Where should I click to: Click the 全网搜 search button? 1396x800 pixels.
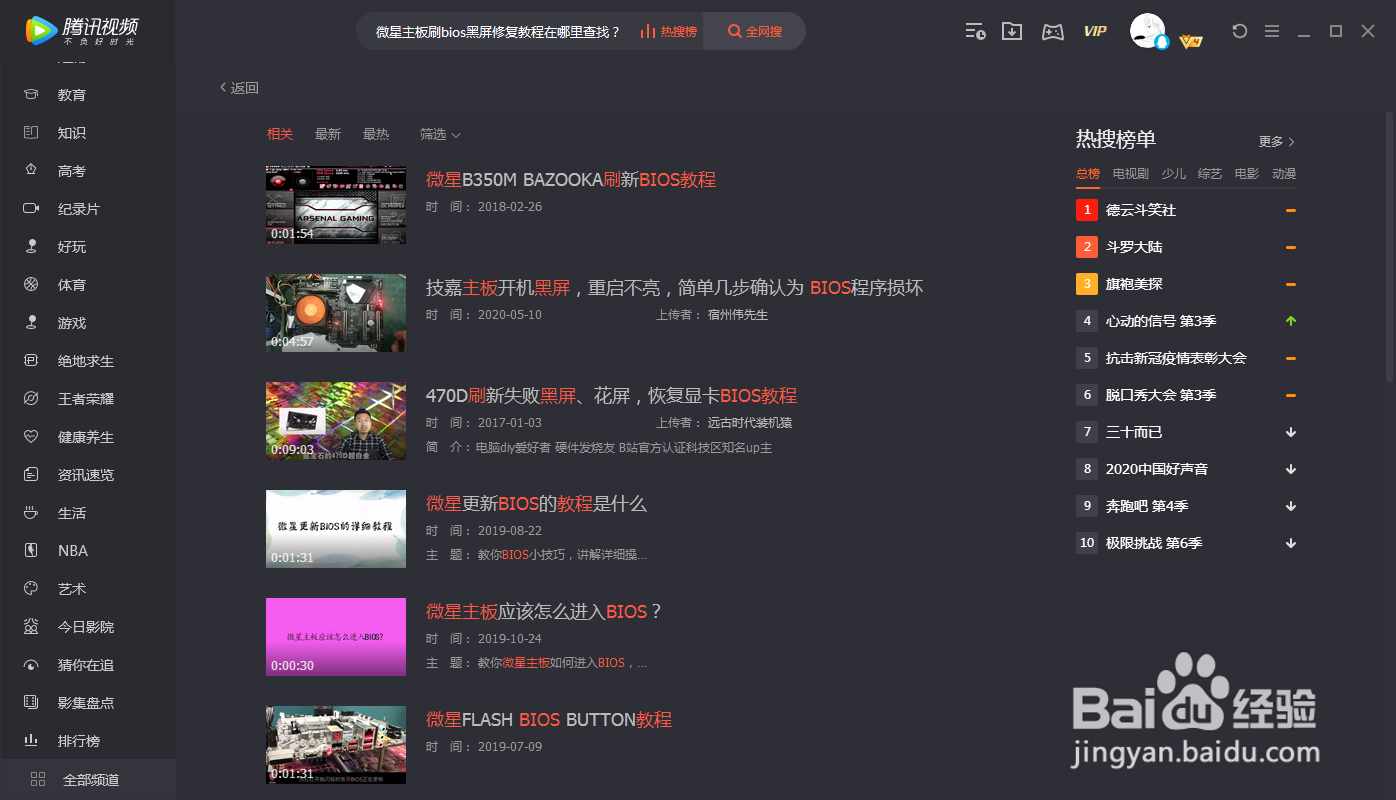click(755, 31)
